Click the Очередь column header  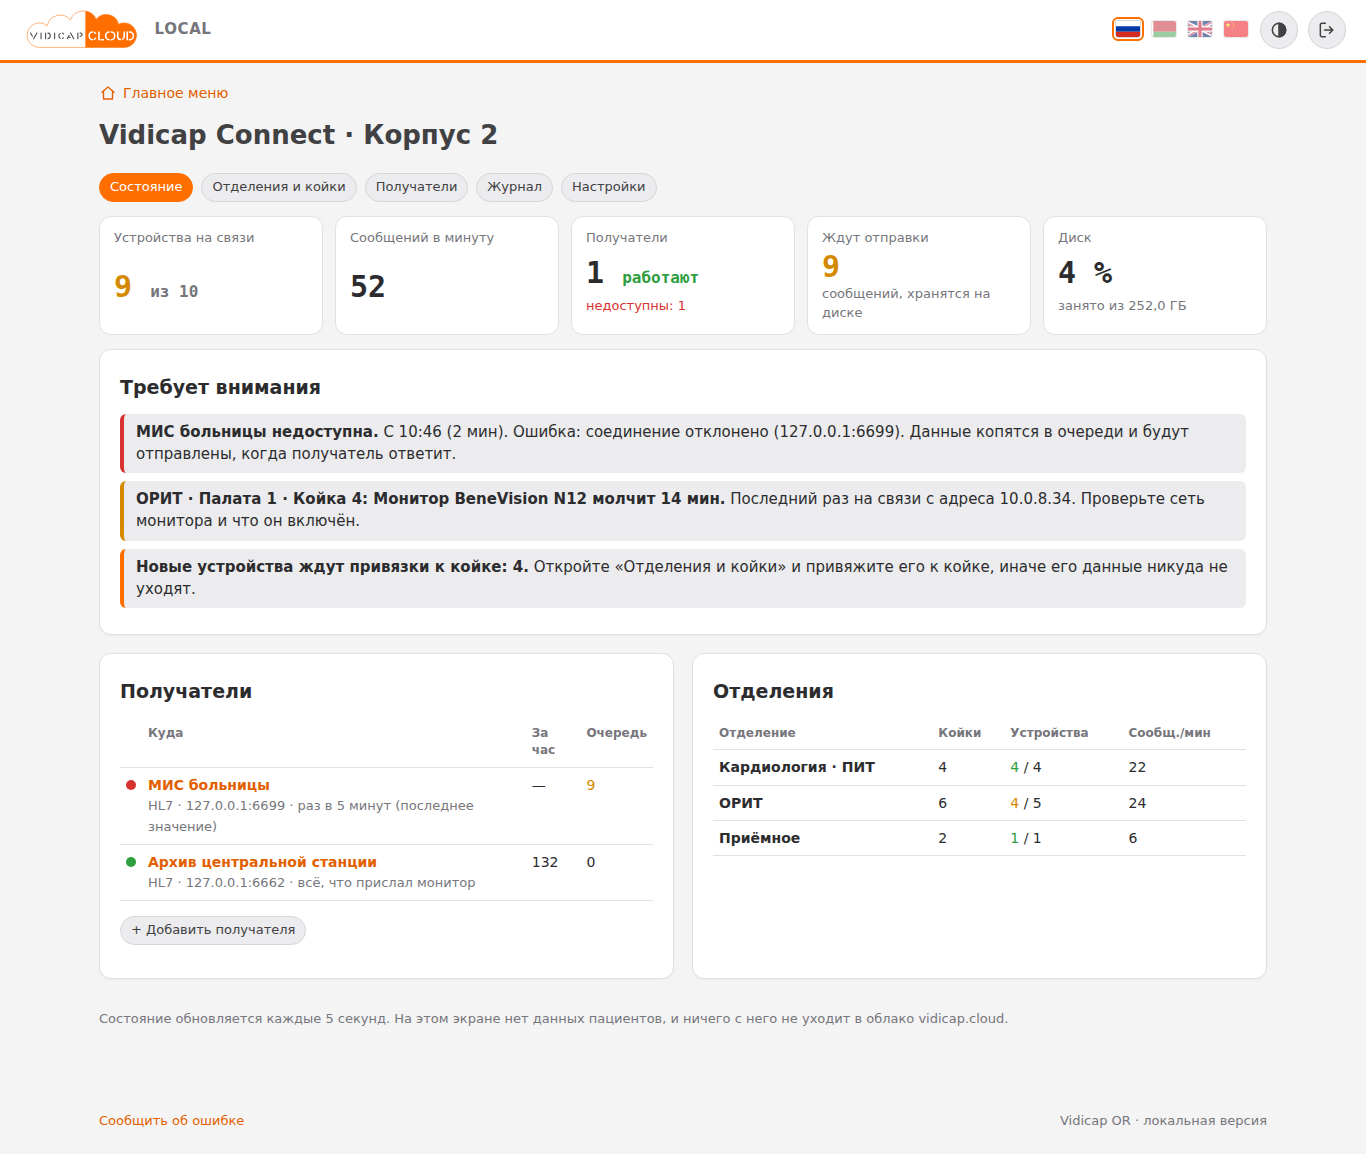pos(617,733)
